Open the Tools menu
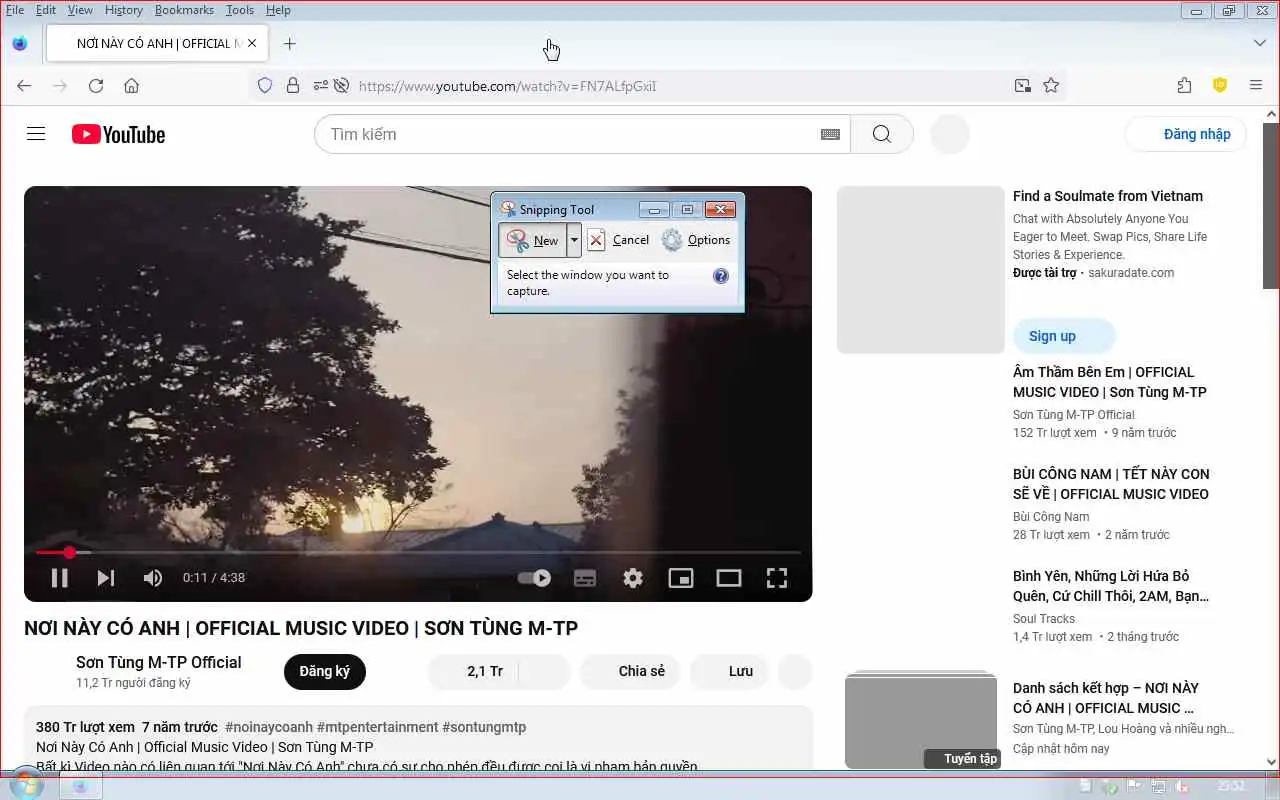The width and height of the screenshot is (1280, 800). point(240,10)
